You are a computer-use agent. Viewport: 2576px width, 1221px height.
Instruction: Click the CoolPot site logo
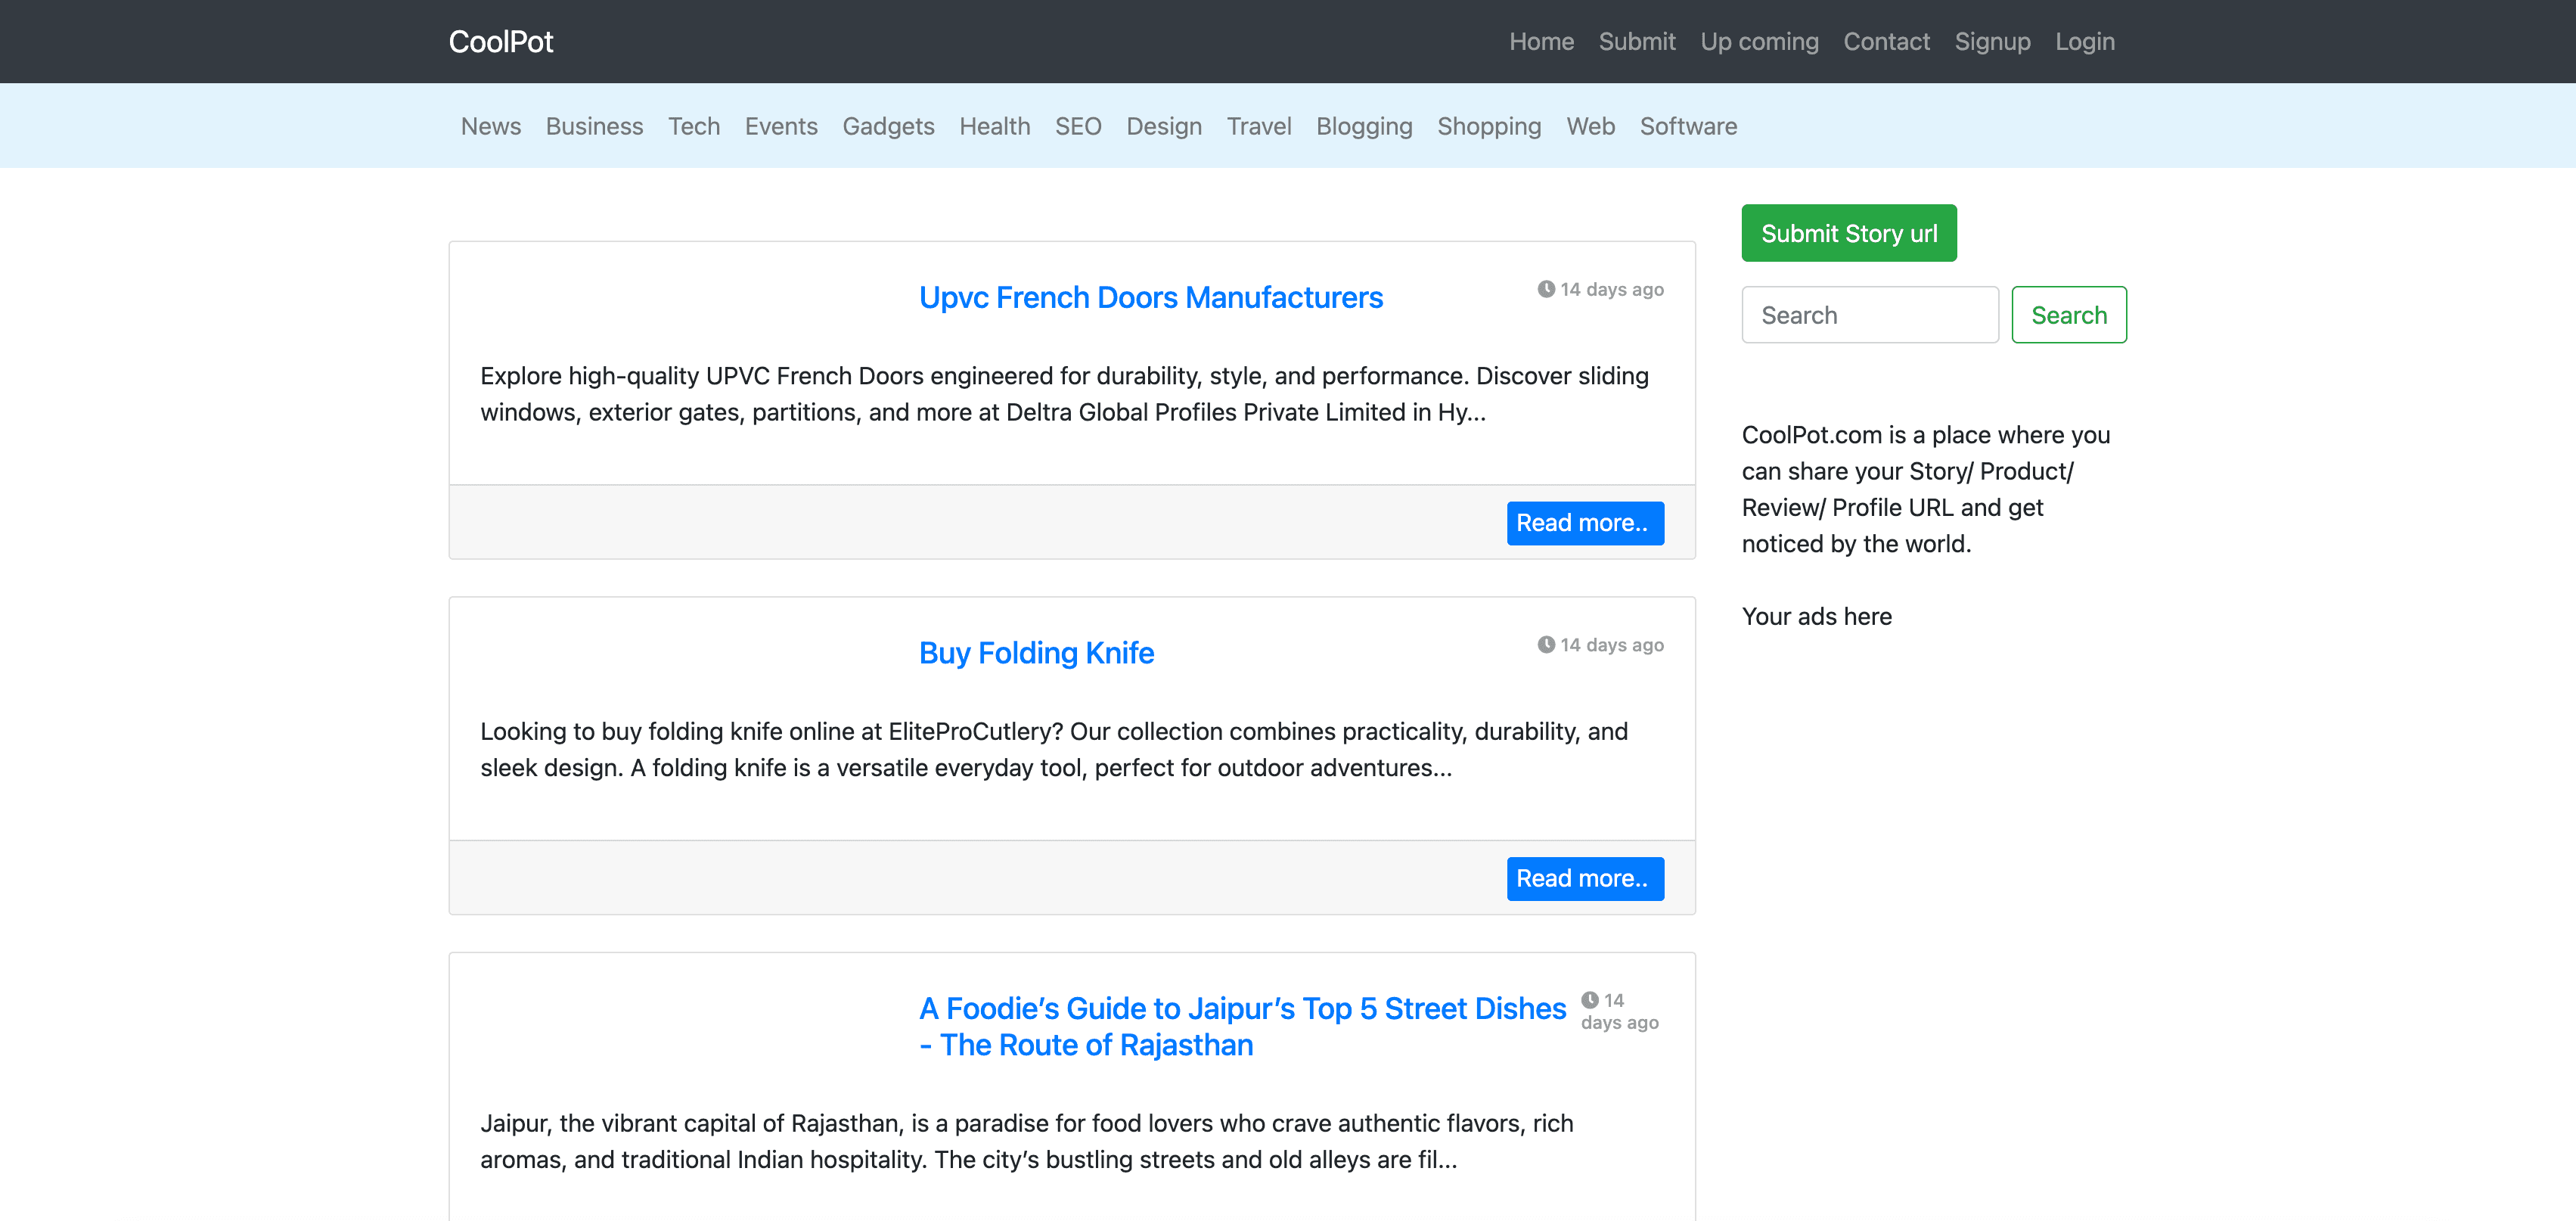(x=500, y=42)
